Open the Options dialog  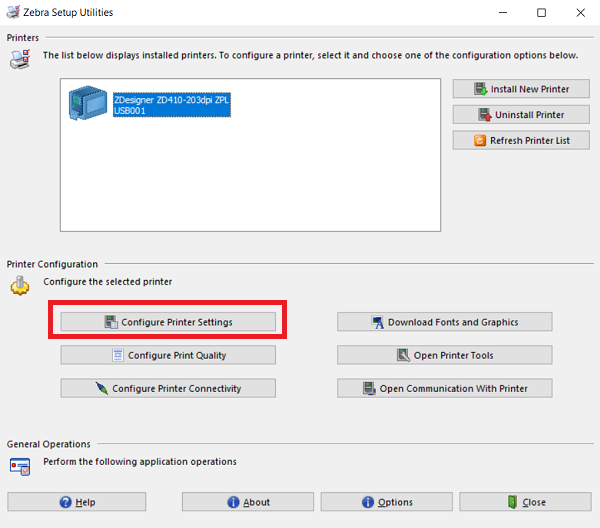[387, 502]
